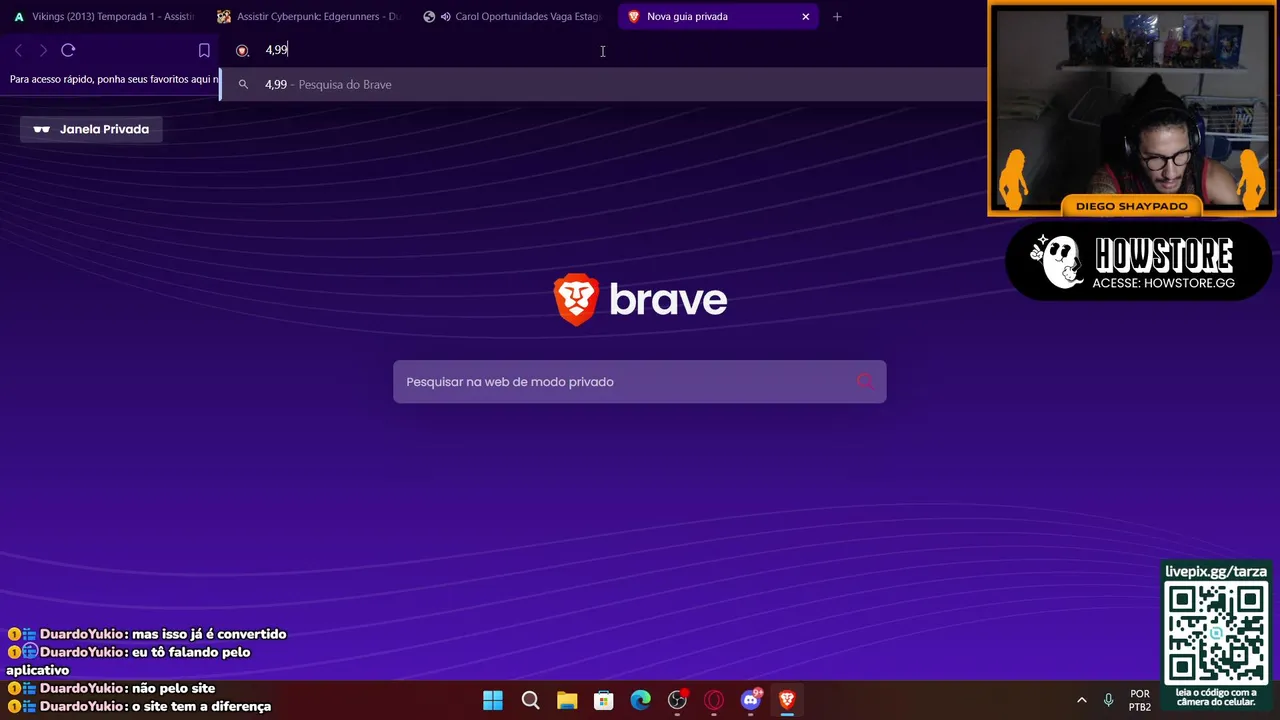Click the audio speaker icon on Carol tab
Viewport: 1280px width, 720px height.
445,16
